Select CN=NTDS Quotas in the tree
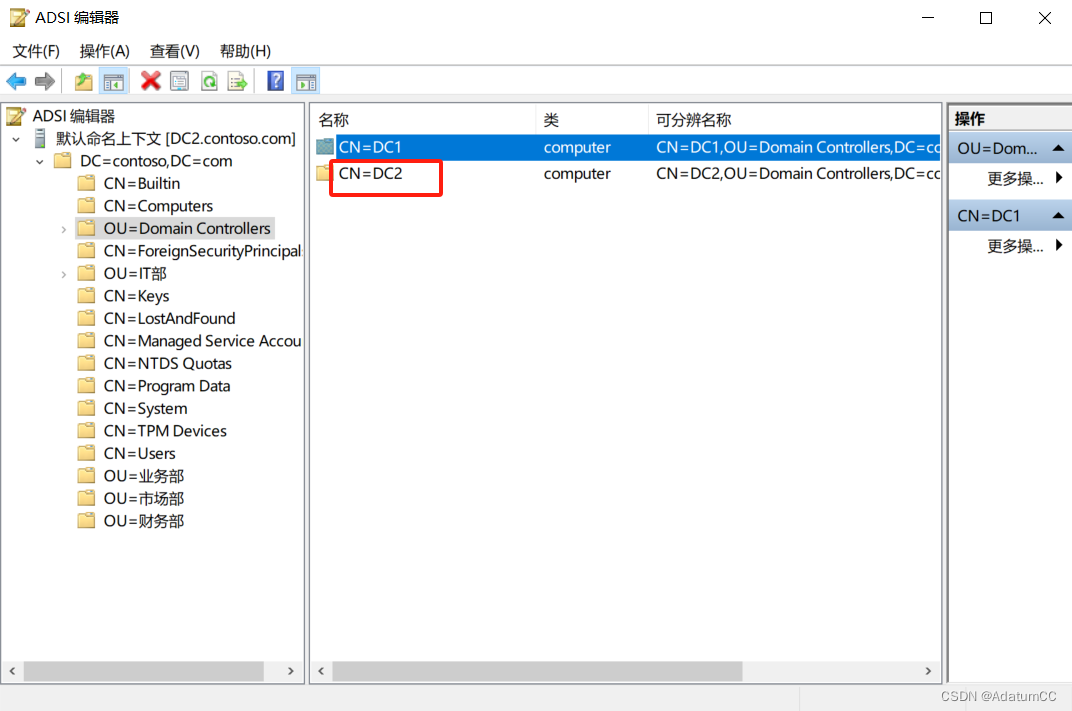Image resolution: width=1072 pixels, height=711 pixels. coord(168,364)
